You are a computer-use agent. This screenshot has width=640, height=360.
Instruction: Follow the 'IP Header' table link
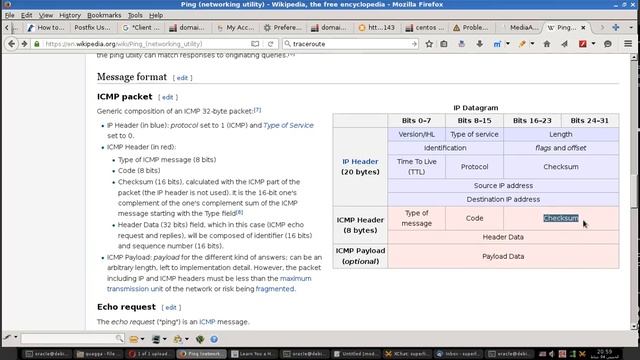coord(360,161)
